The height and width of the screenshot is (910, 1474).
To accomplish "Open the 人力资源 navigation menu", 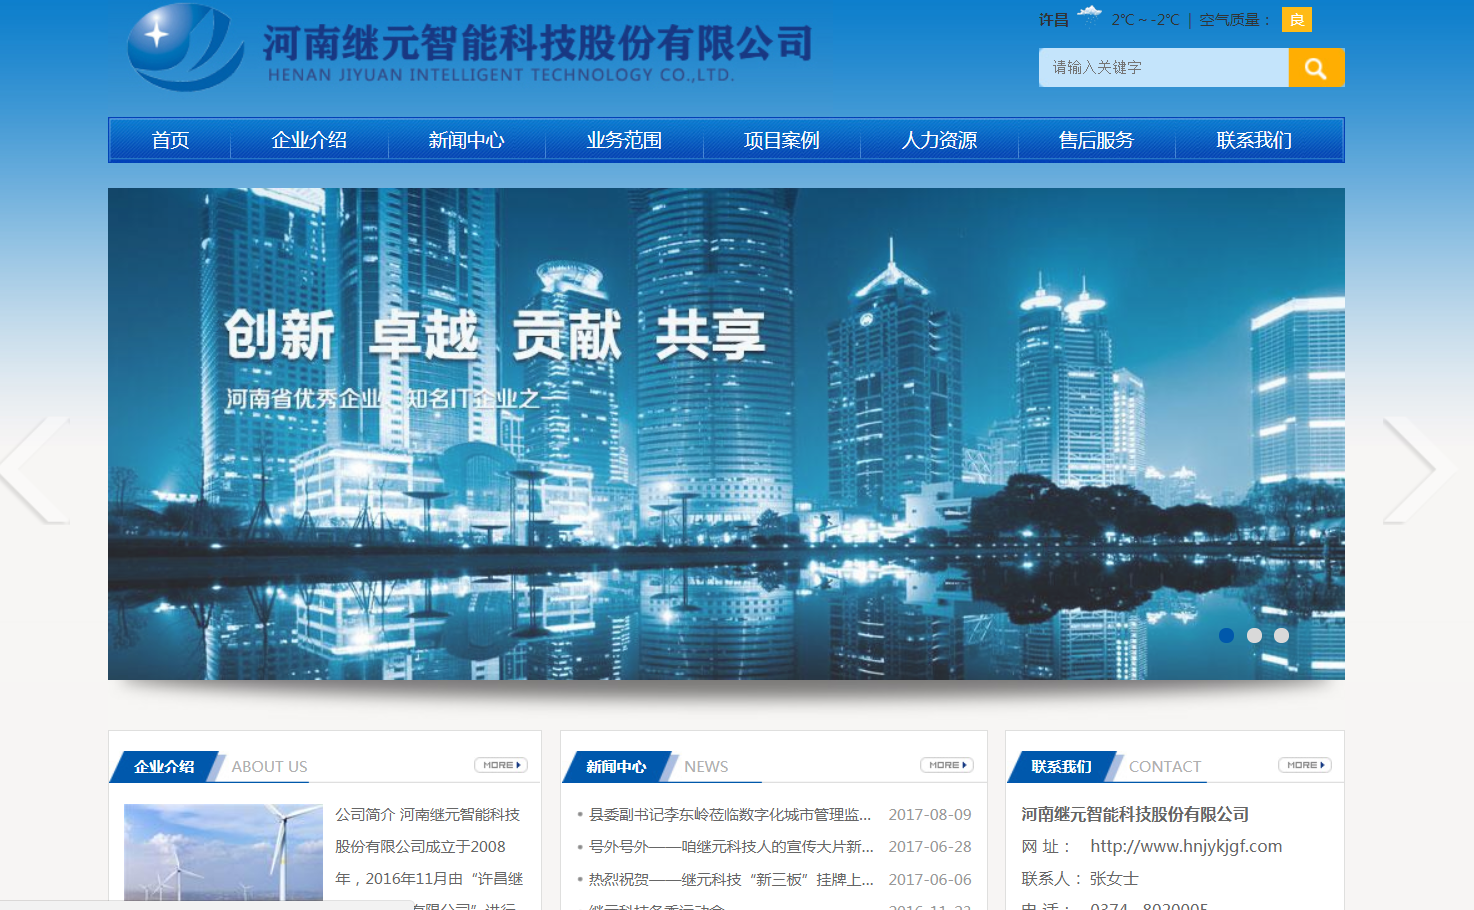I will (939, 140).
